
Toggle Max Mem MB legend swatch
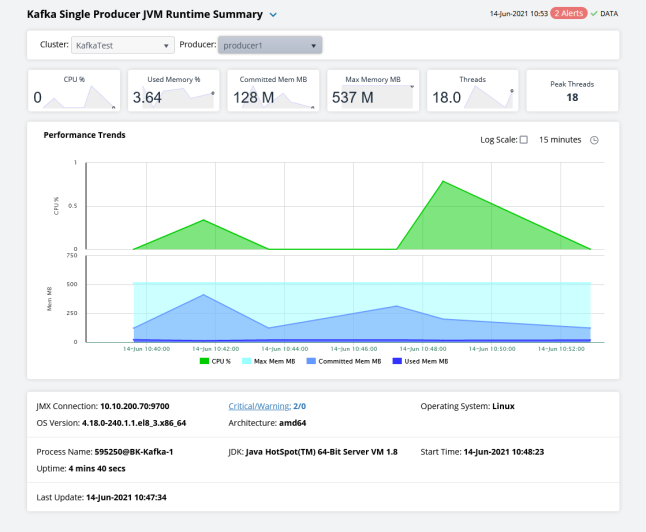click(247, 361)
